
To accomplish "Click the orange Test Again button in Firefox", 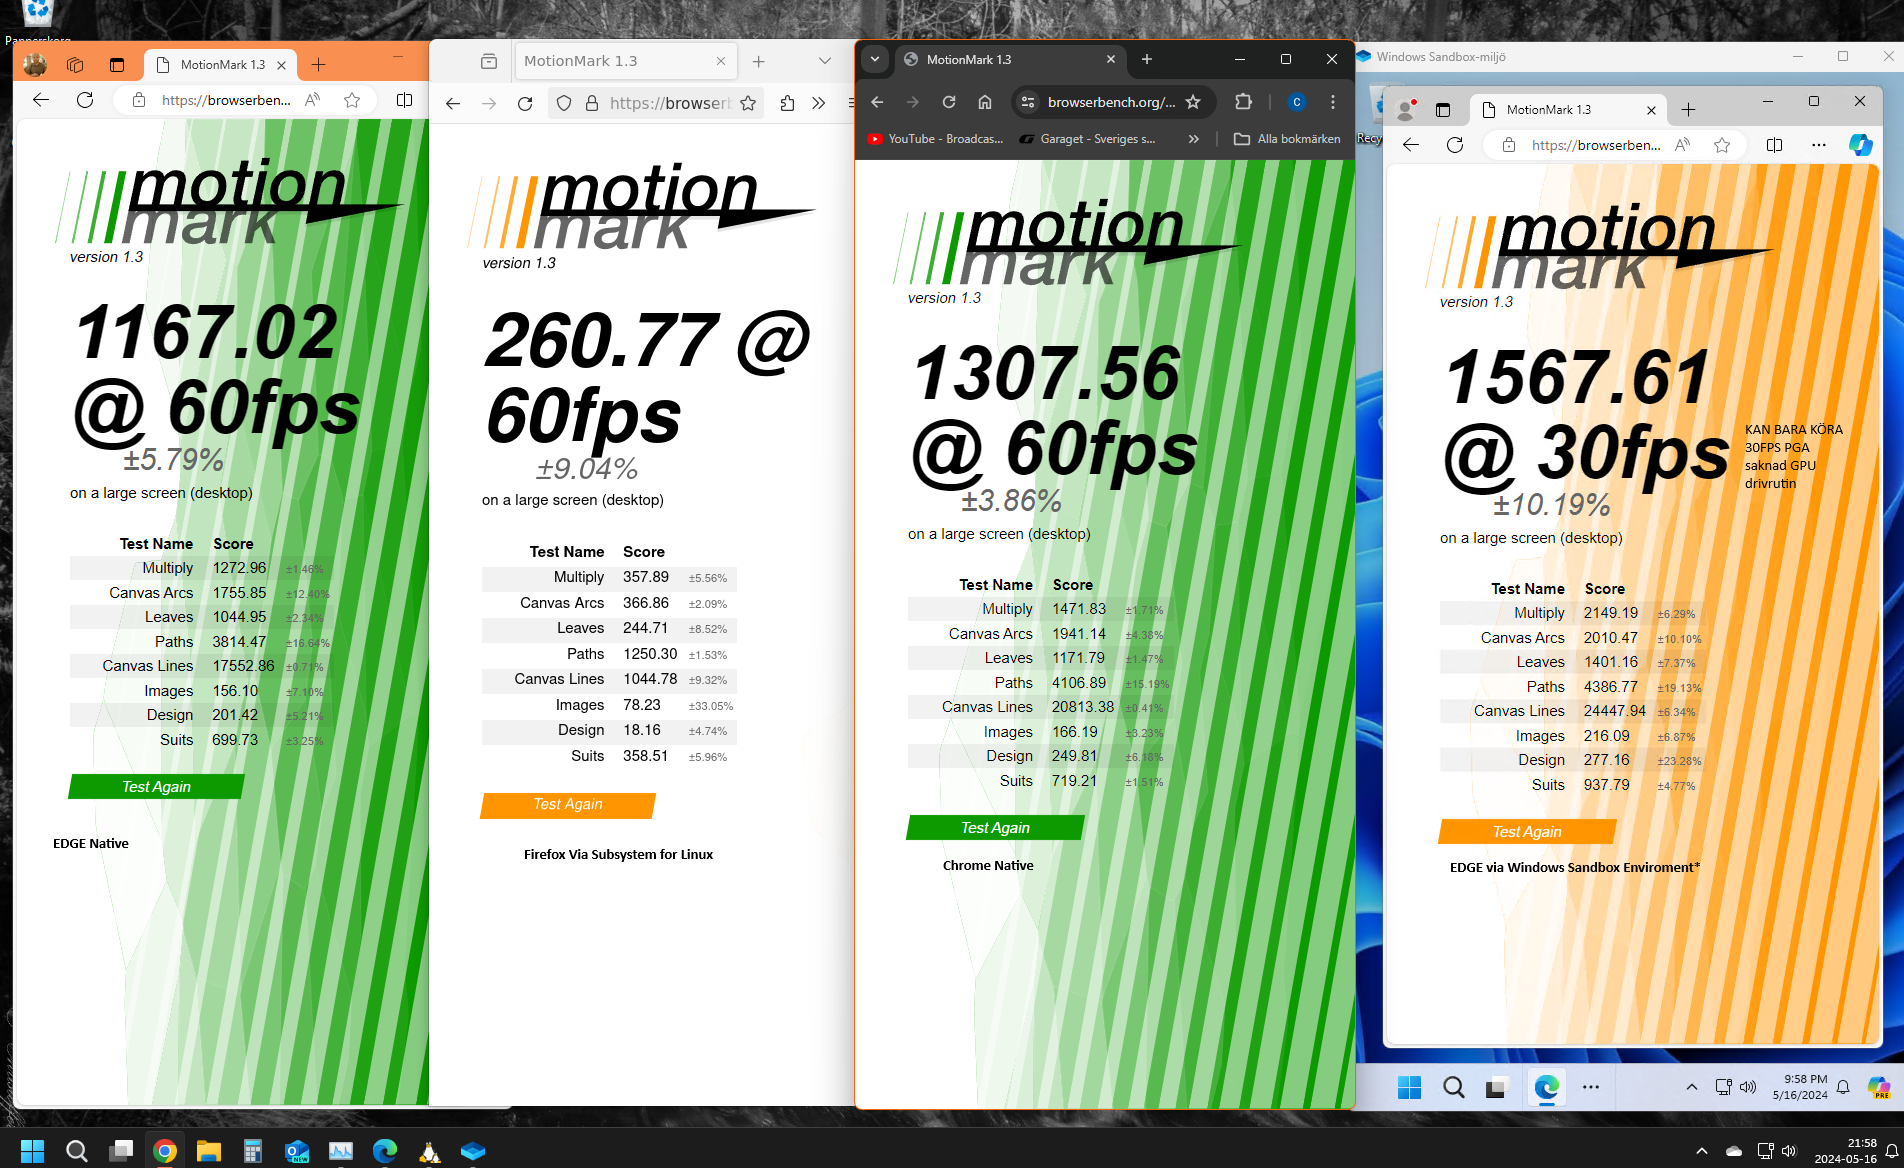I will pyautogui.click(x=567, y=805).
